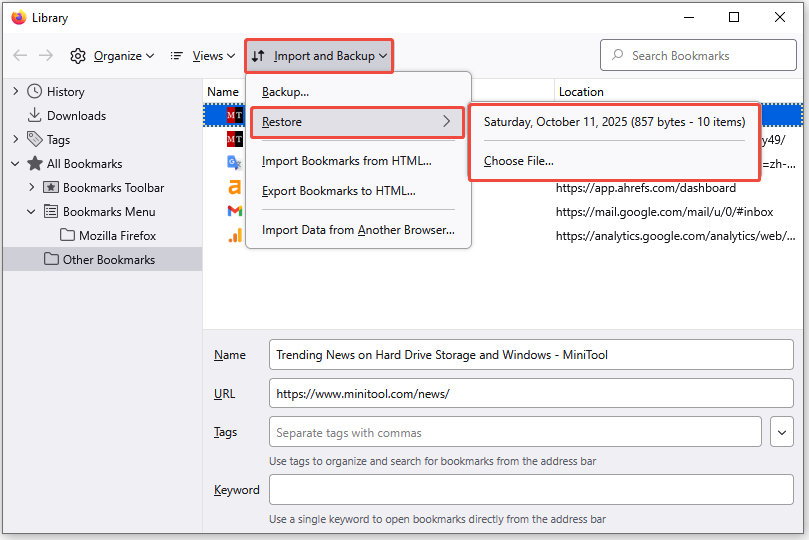Click inside Search Bookmarks field

click(x=698, y=55)
